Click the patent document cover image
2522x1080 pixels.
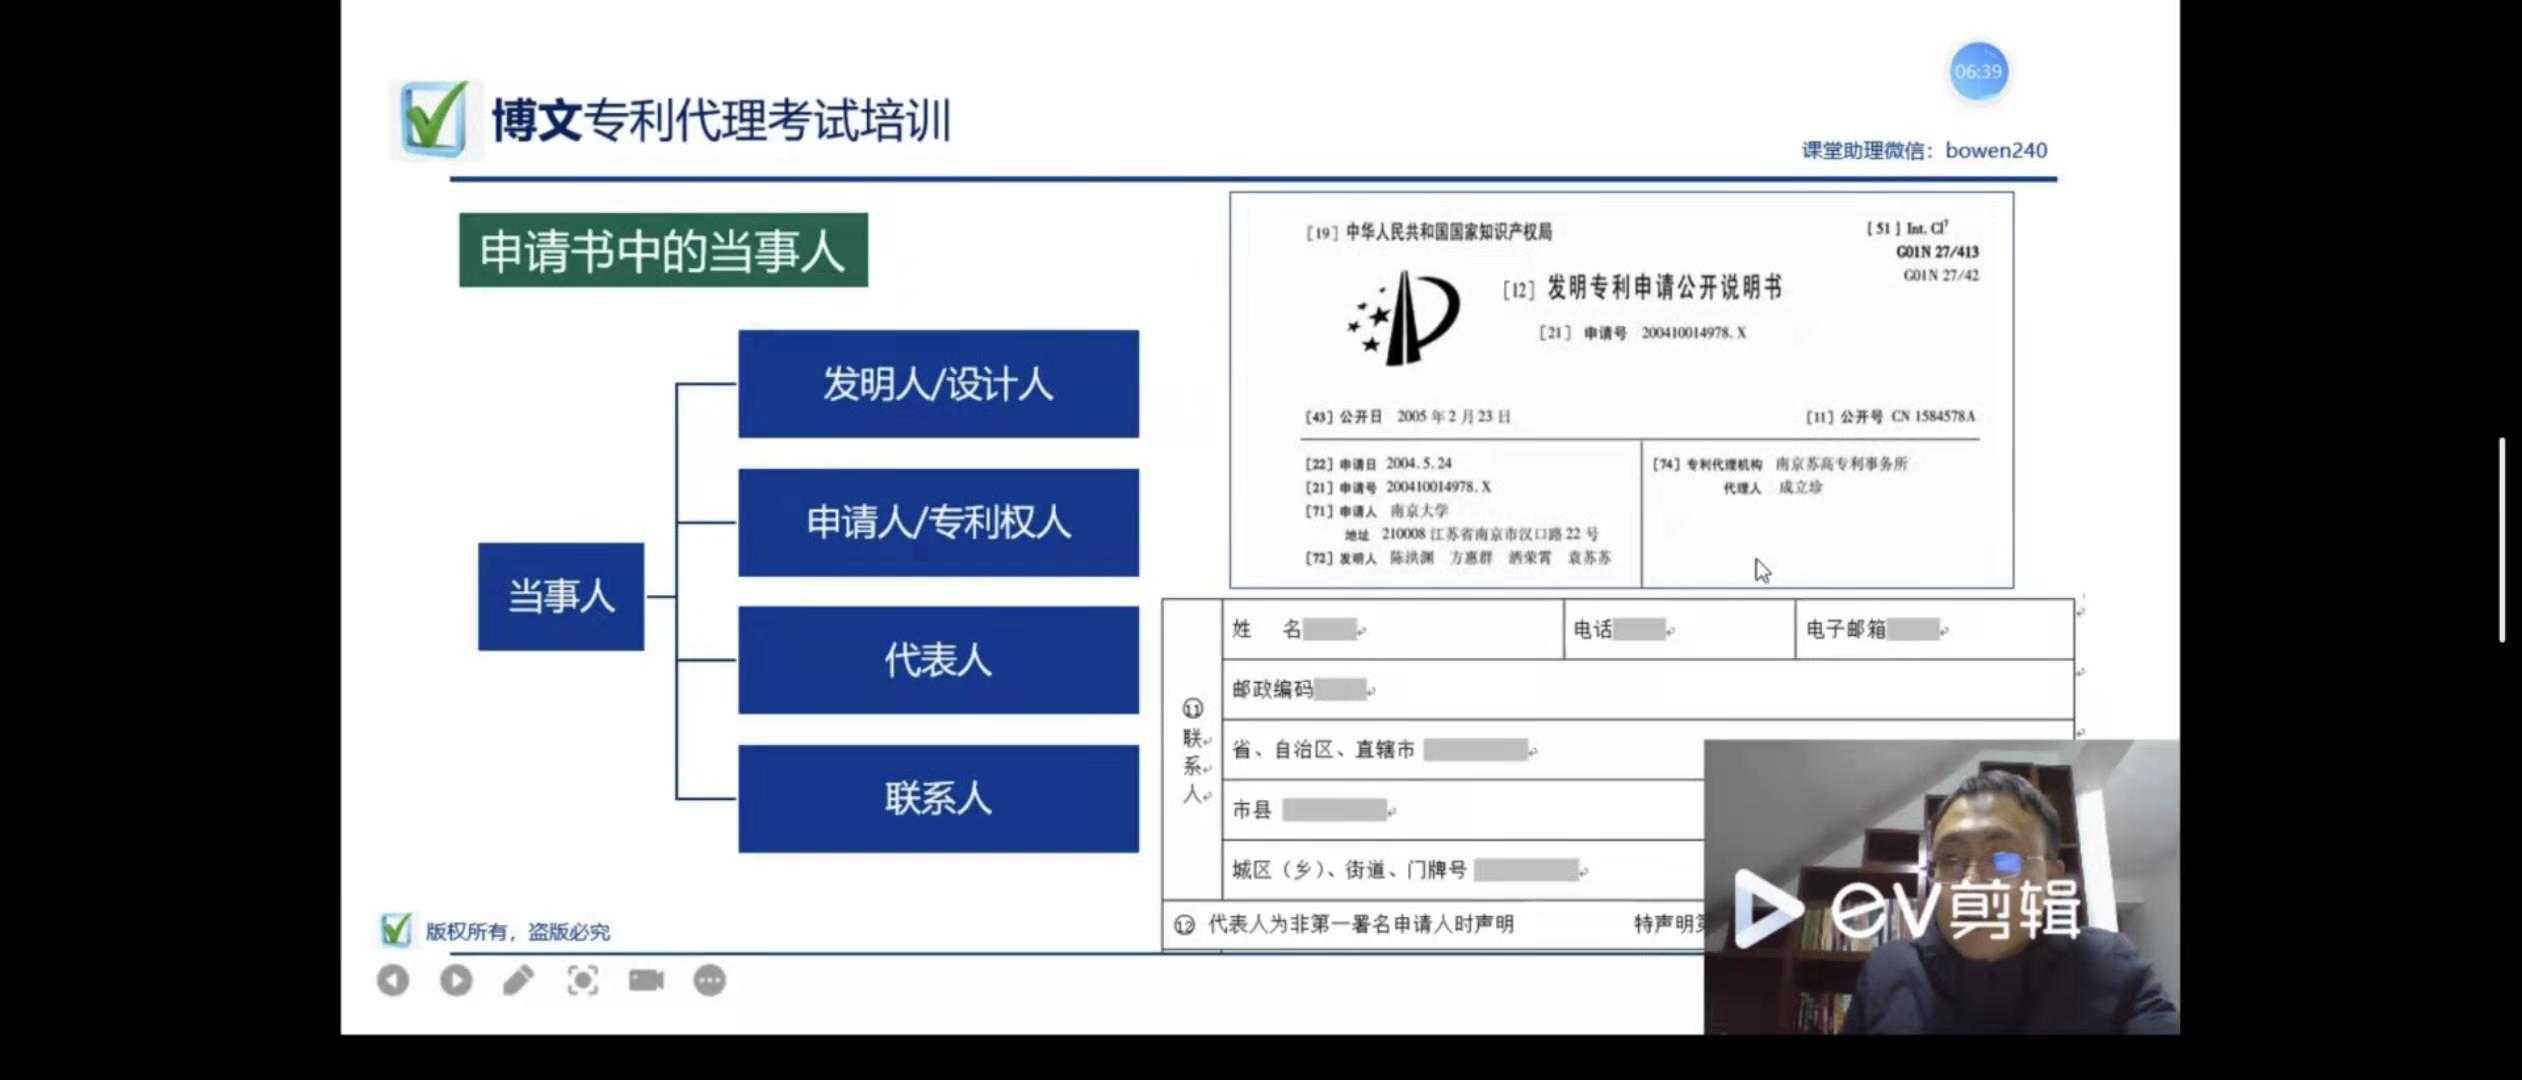tap(1621, 390)
